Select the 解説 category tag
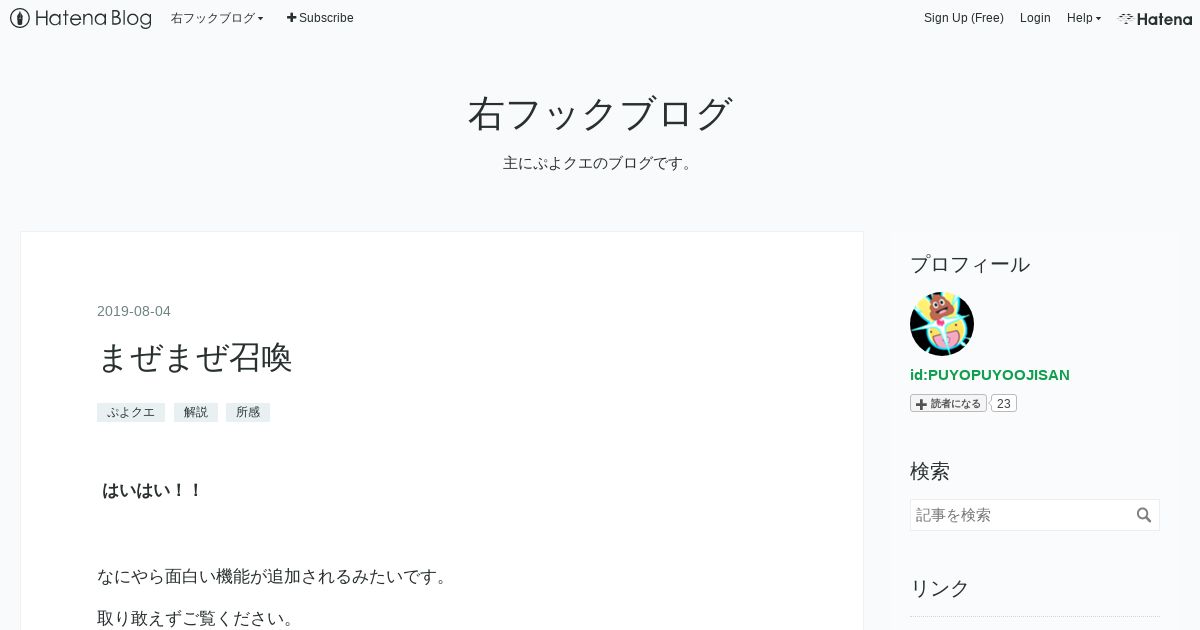1200x630 pixels. 196,412
